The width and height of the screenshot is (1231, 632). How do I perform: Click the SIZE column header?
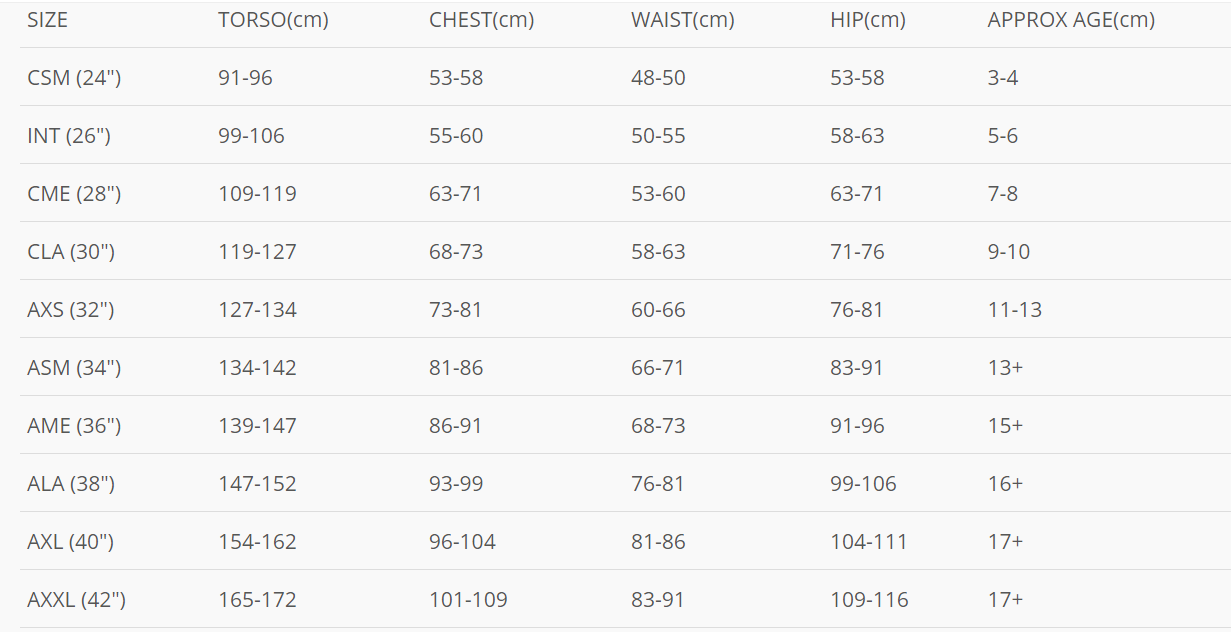(47, 20)
